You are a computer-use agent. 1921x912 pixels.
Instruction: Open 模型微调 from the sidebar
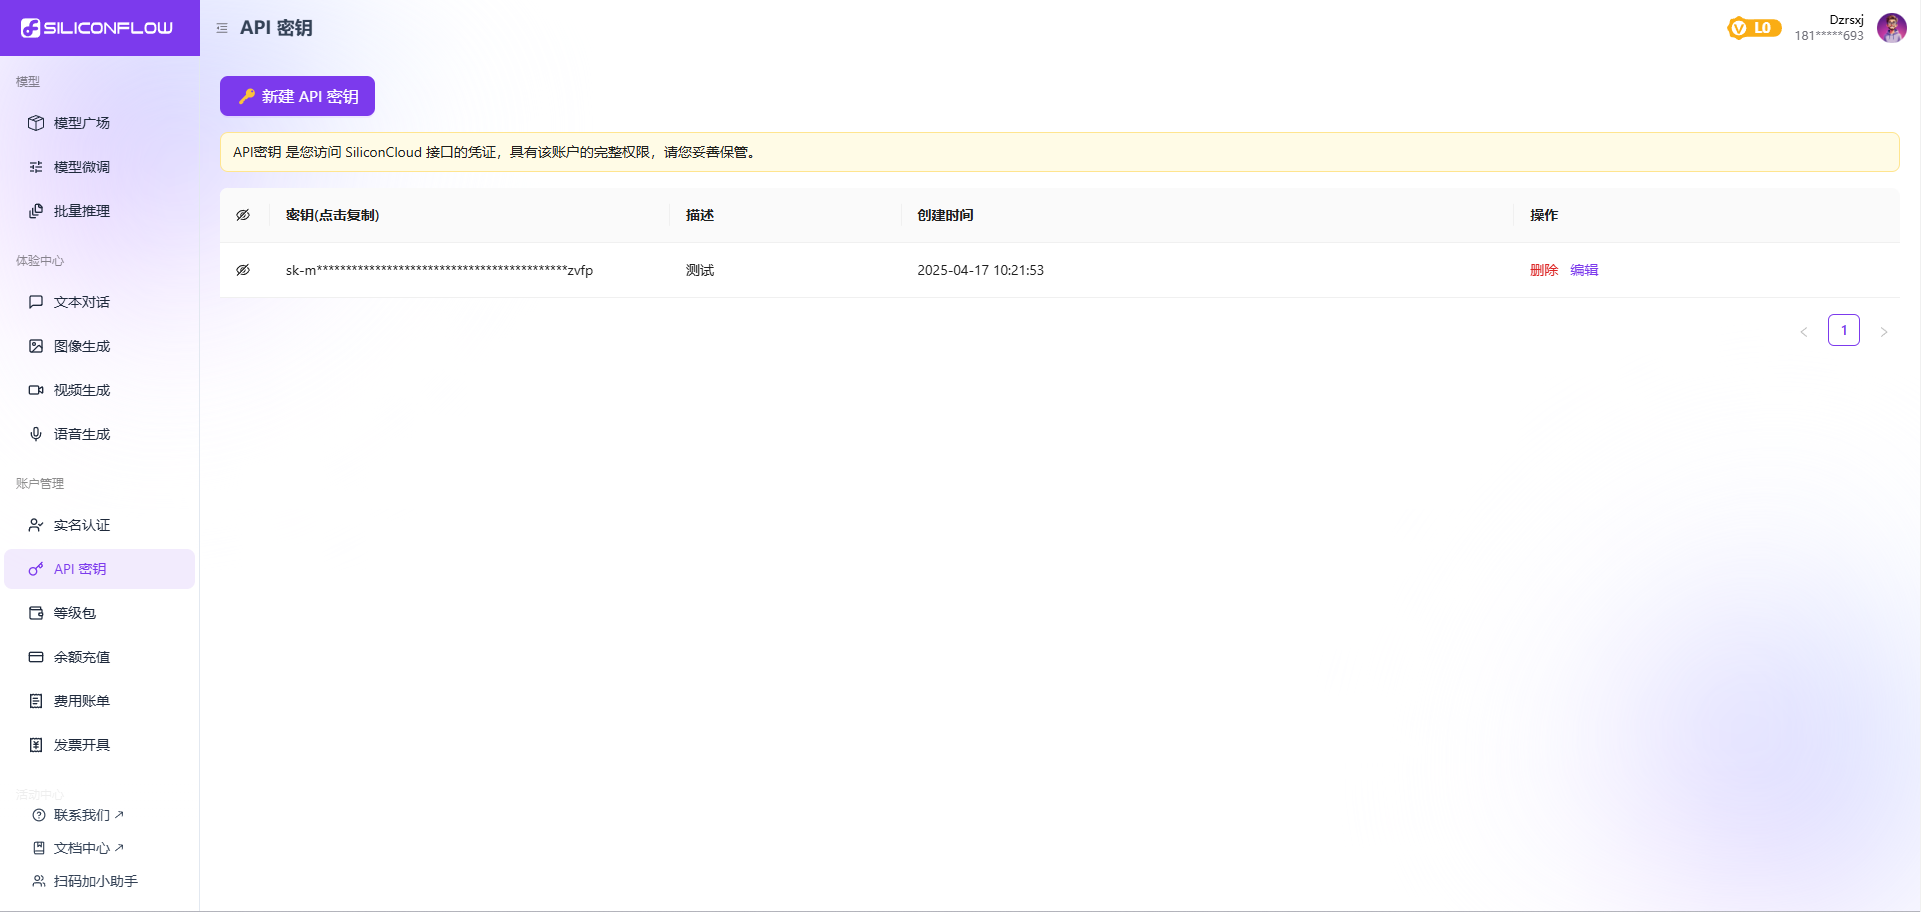click(81, 167)
